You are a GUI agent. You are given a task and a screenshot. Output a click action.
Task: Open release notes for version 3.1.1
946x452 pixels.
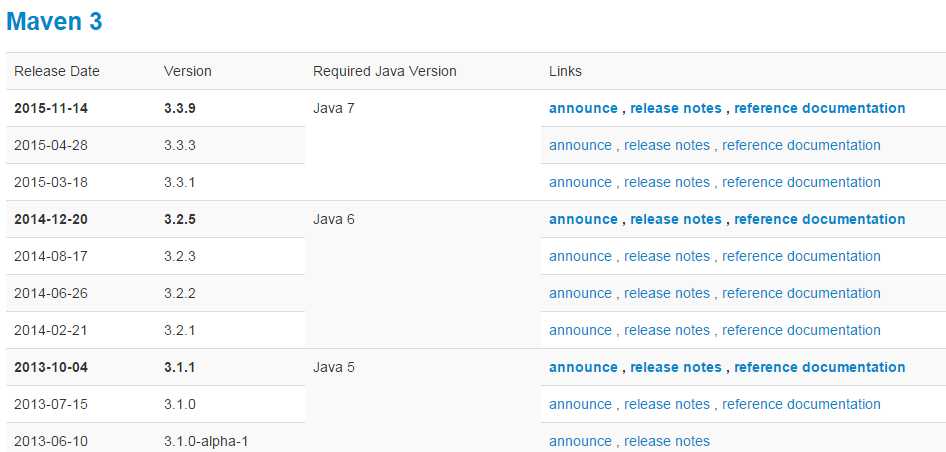(676, 367)
